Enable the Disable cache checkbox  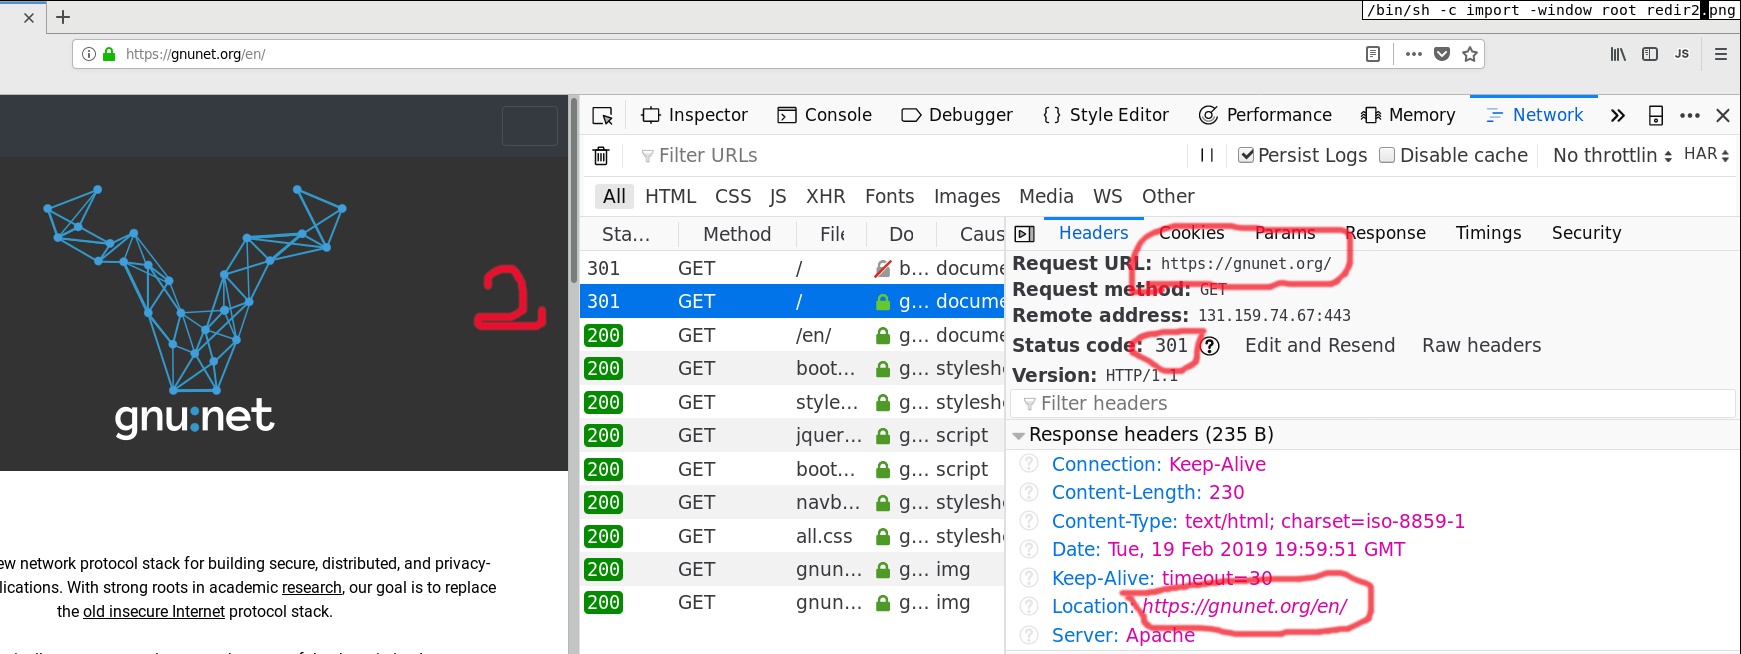(x=1387, y=155)
